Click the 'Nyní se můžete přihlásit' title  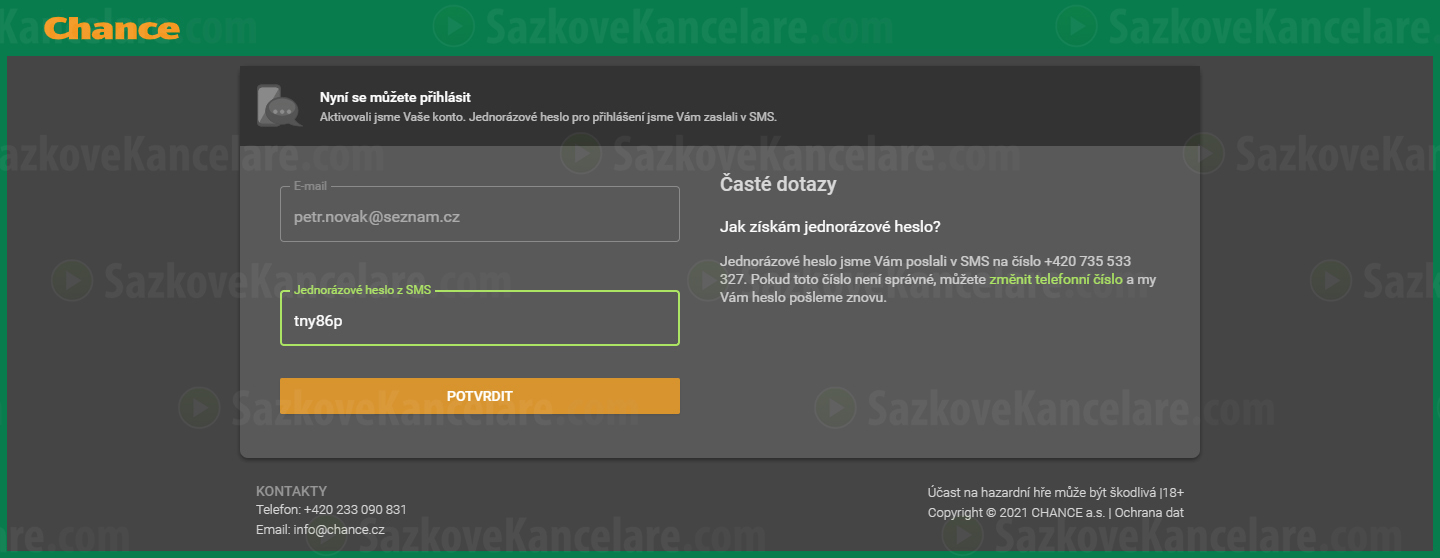pos(395,98)
